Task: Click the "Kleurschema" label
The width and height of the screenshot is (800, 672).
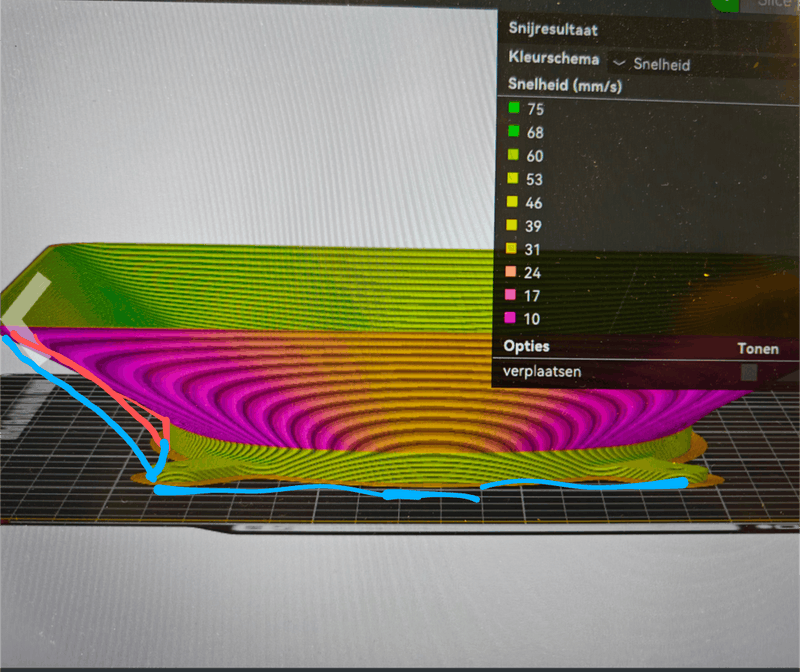Action: (x=554, y=58)
